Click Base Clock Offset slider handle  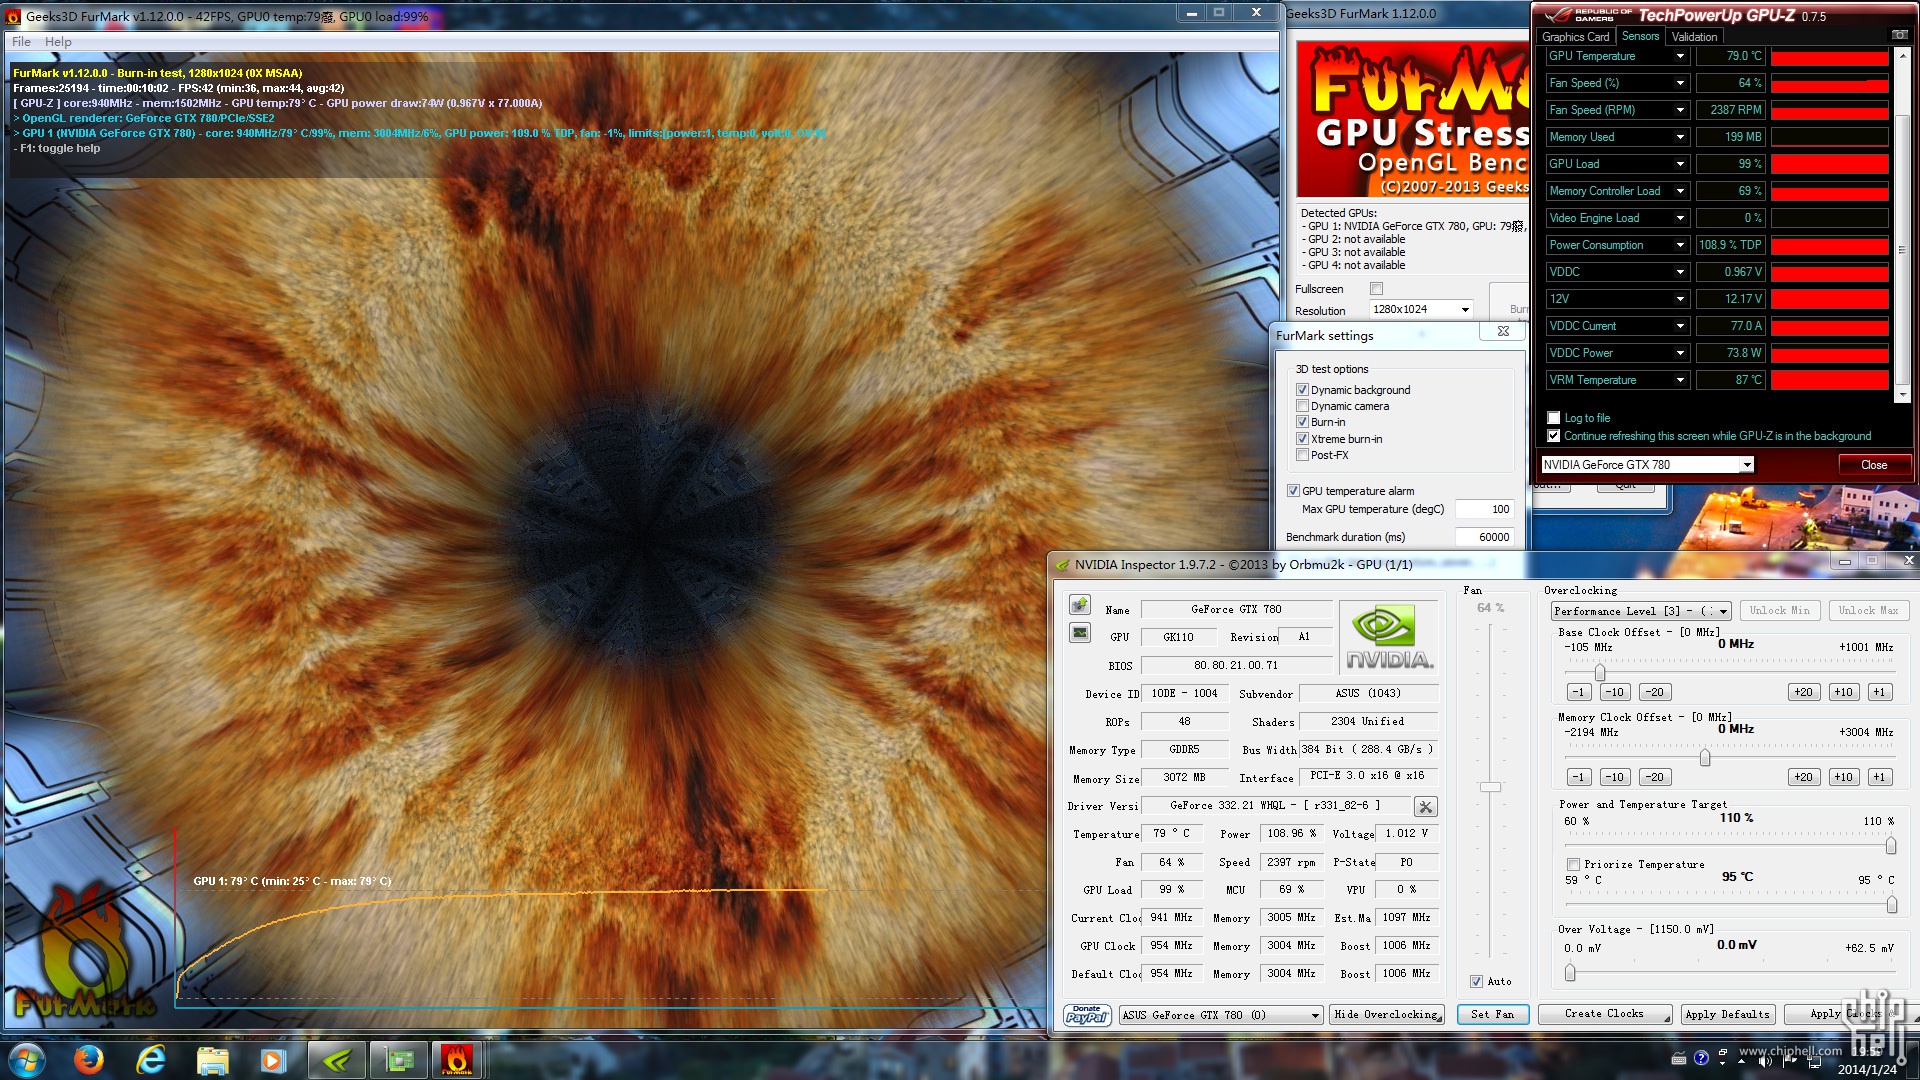click(1599, 672)
